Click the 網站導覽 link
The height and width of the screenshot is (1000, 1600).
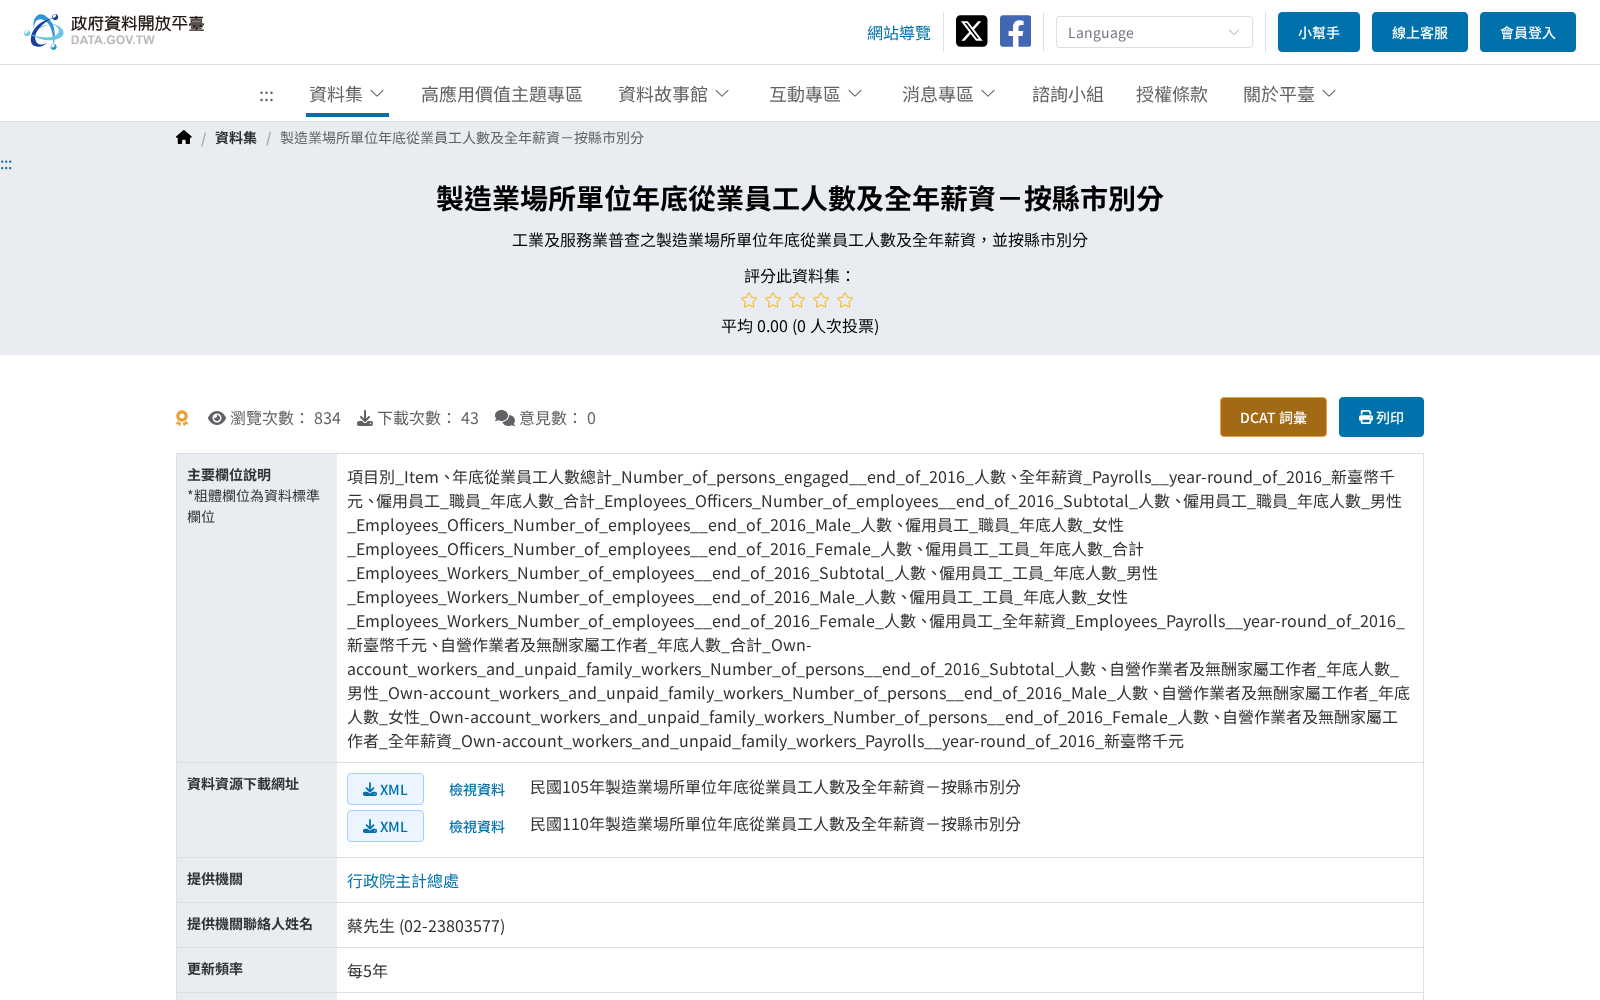(899, 33)
